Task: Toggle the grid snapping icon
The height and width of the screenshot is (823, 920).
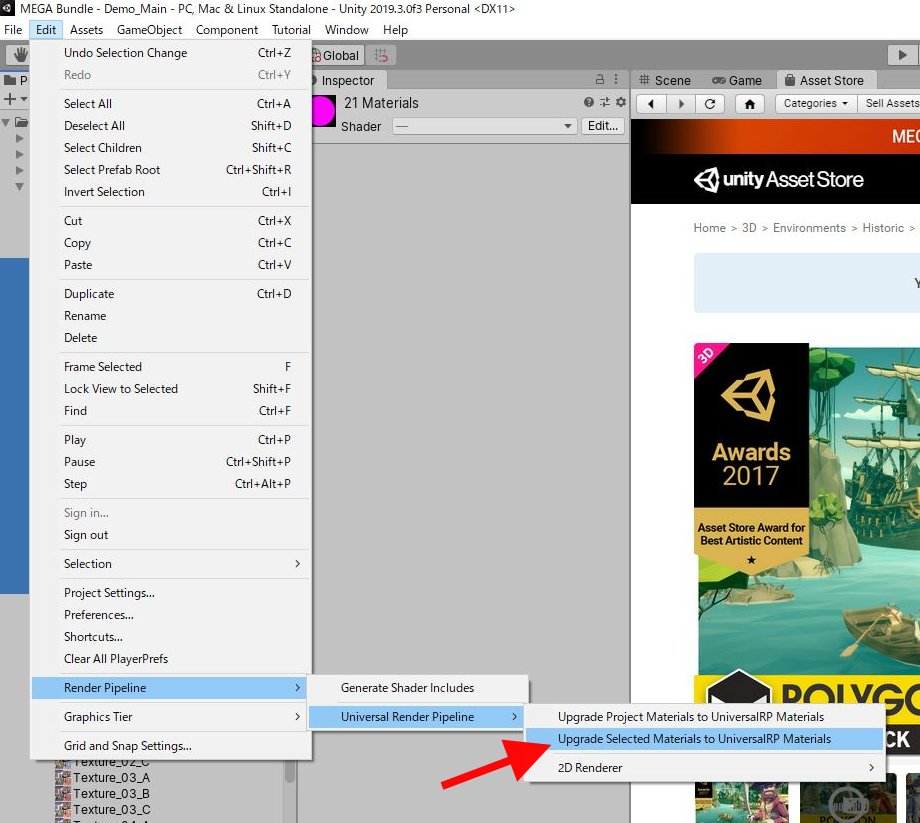Action: pyautogui.click(x=381, y=55)
